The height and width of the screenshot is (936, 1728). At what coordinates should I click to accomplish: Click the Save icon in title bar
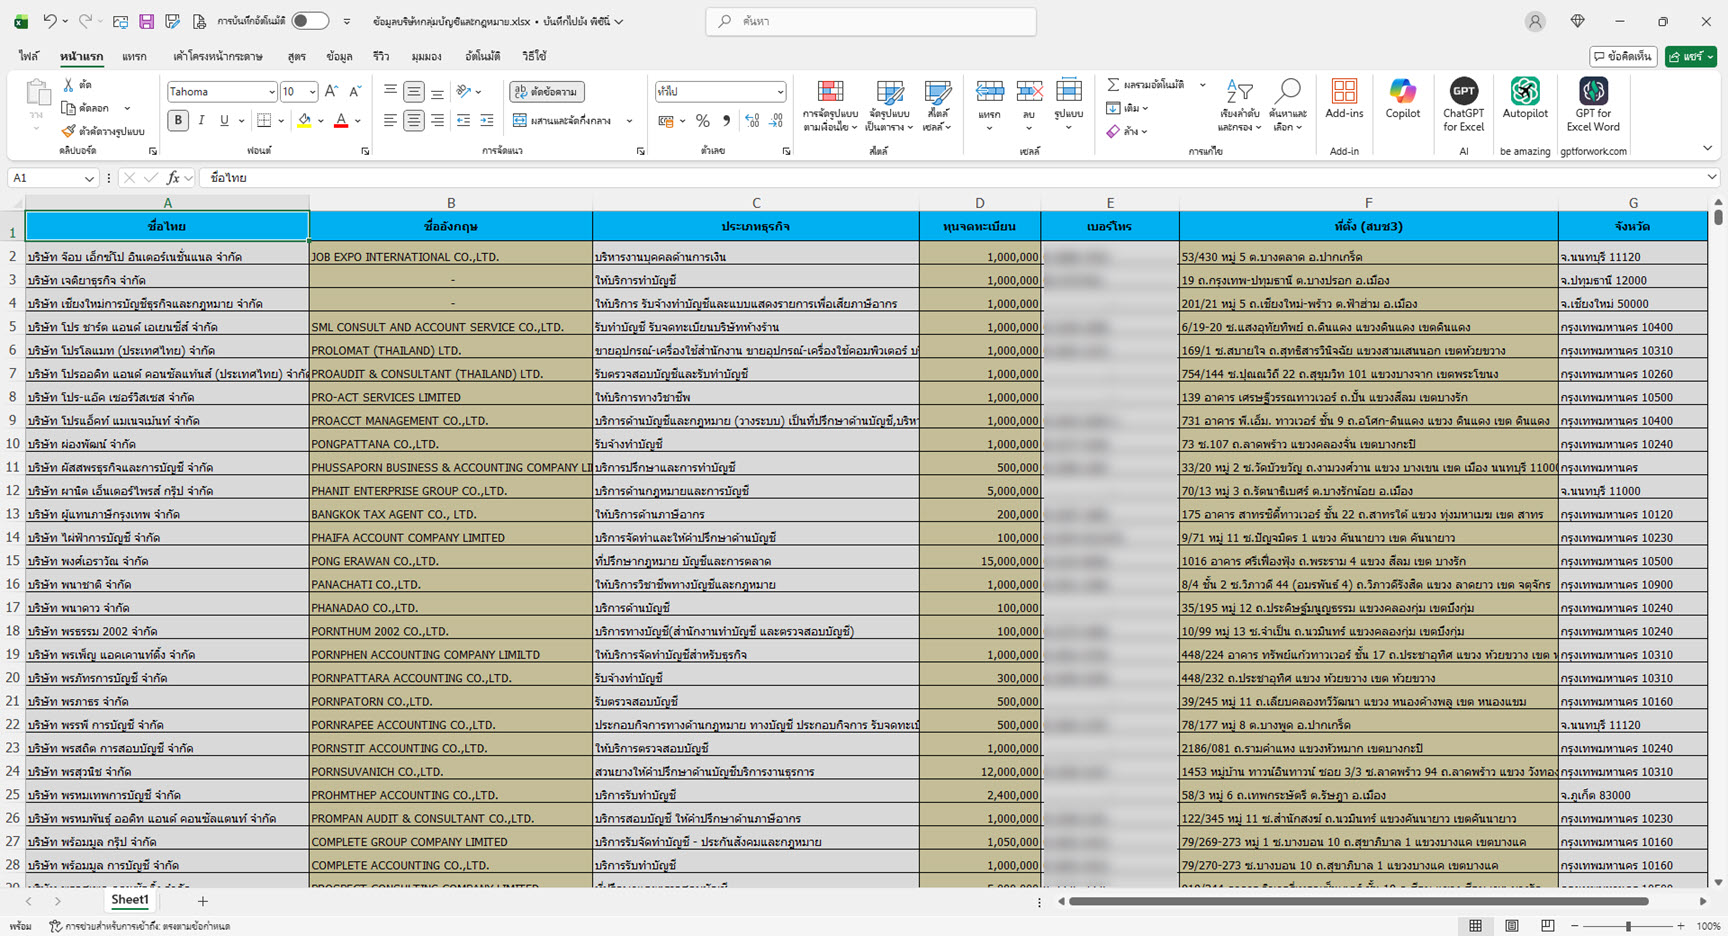click(x=146, y=21)
